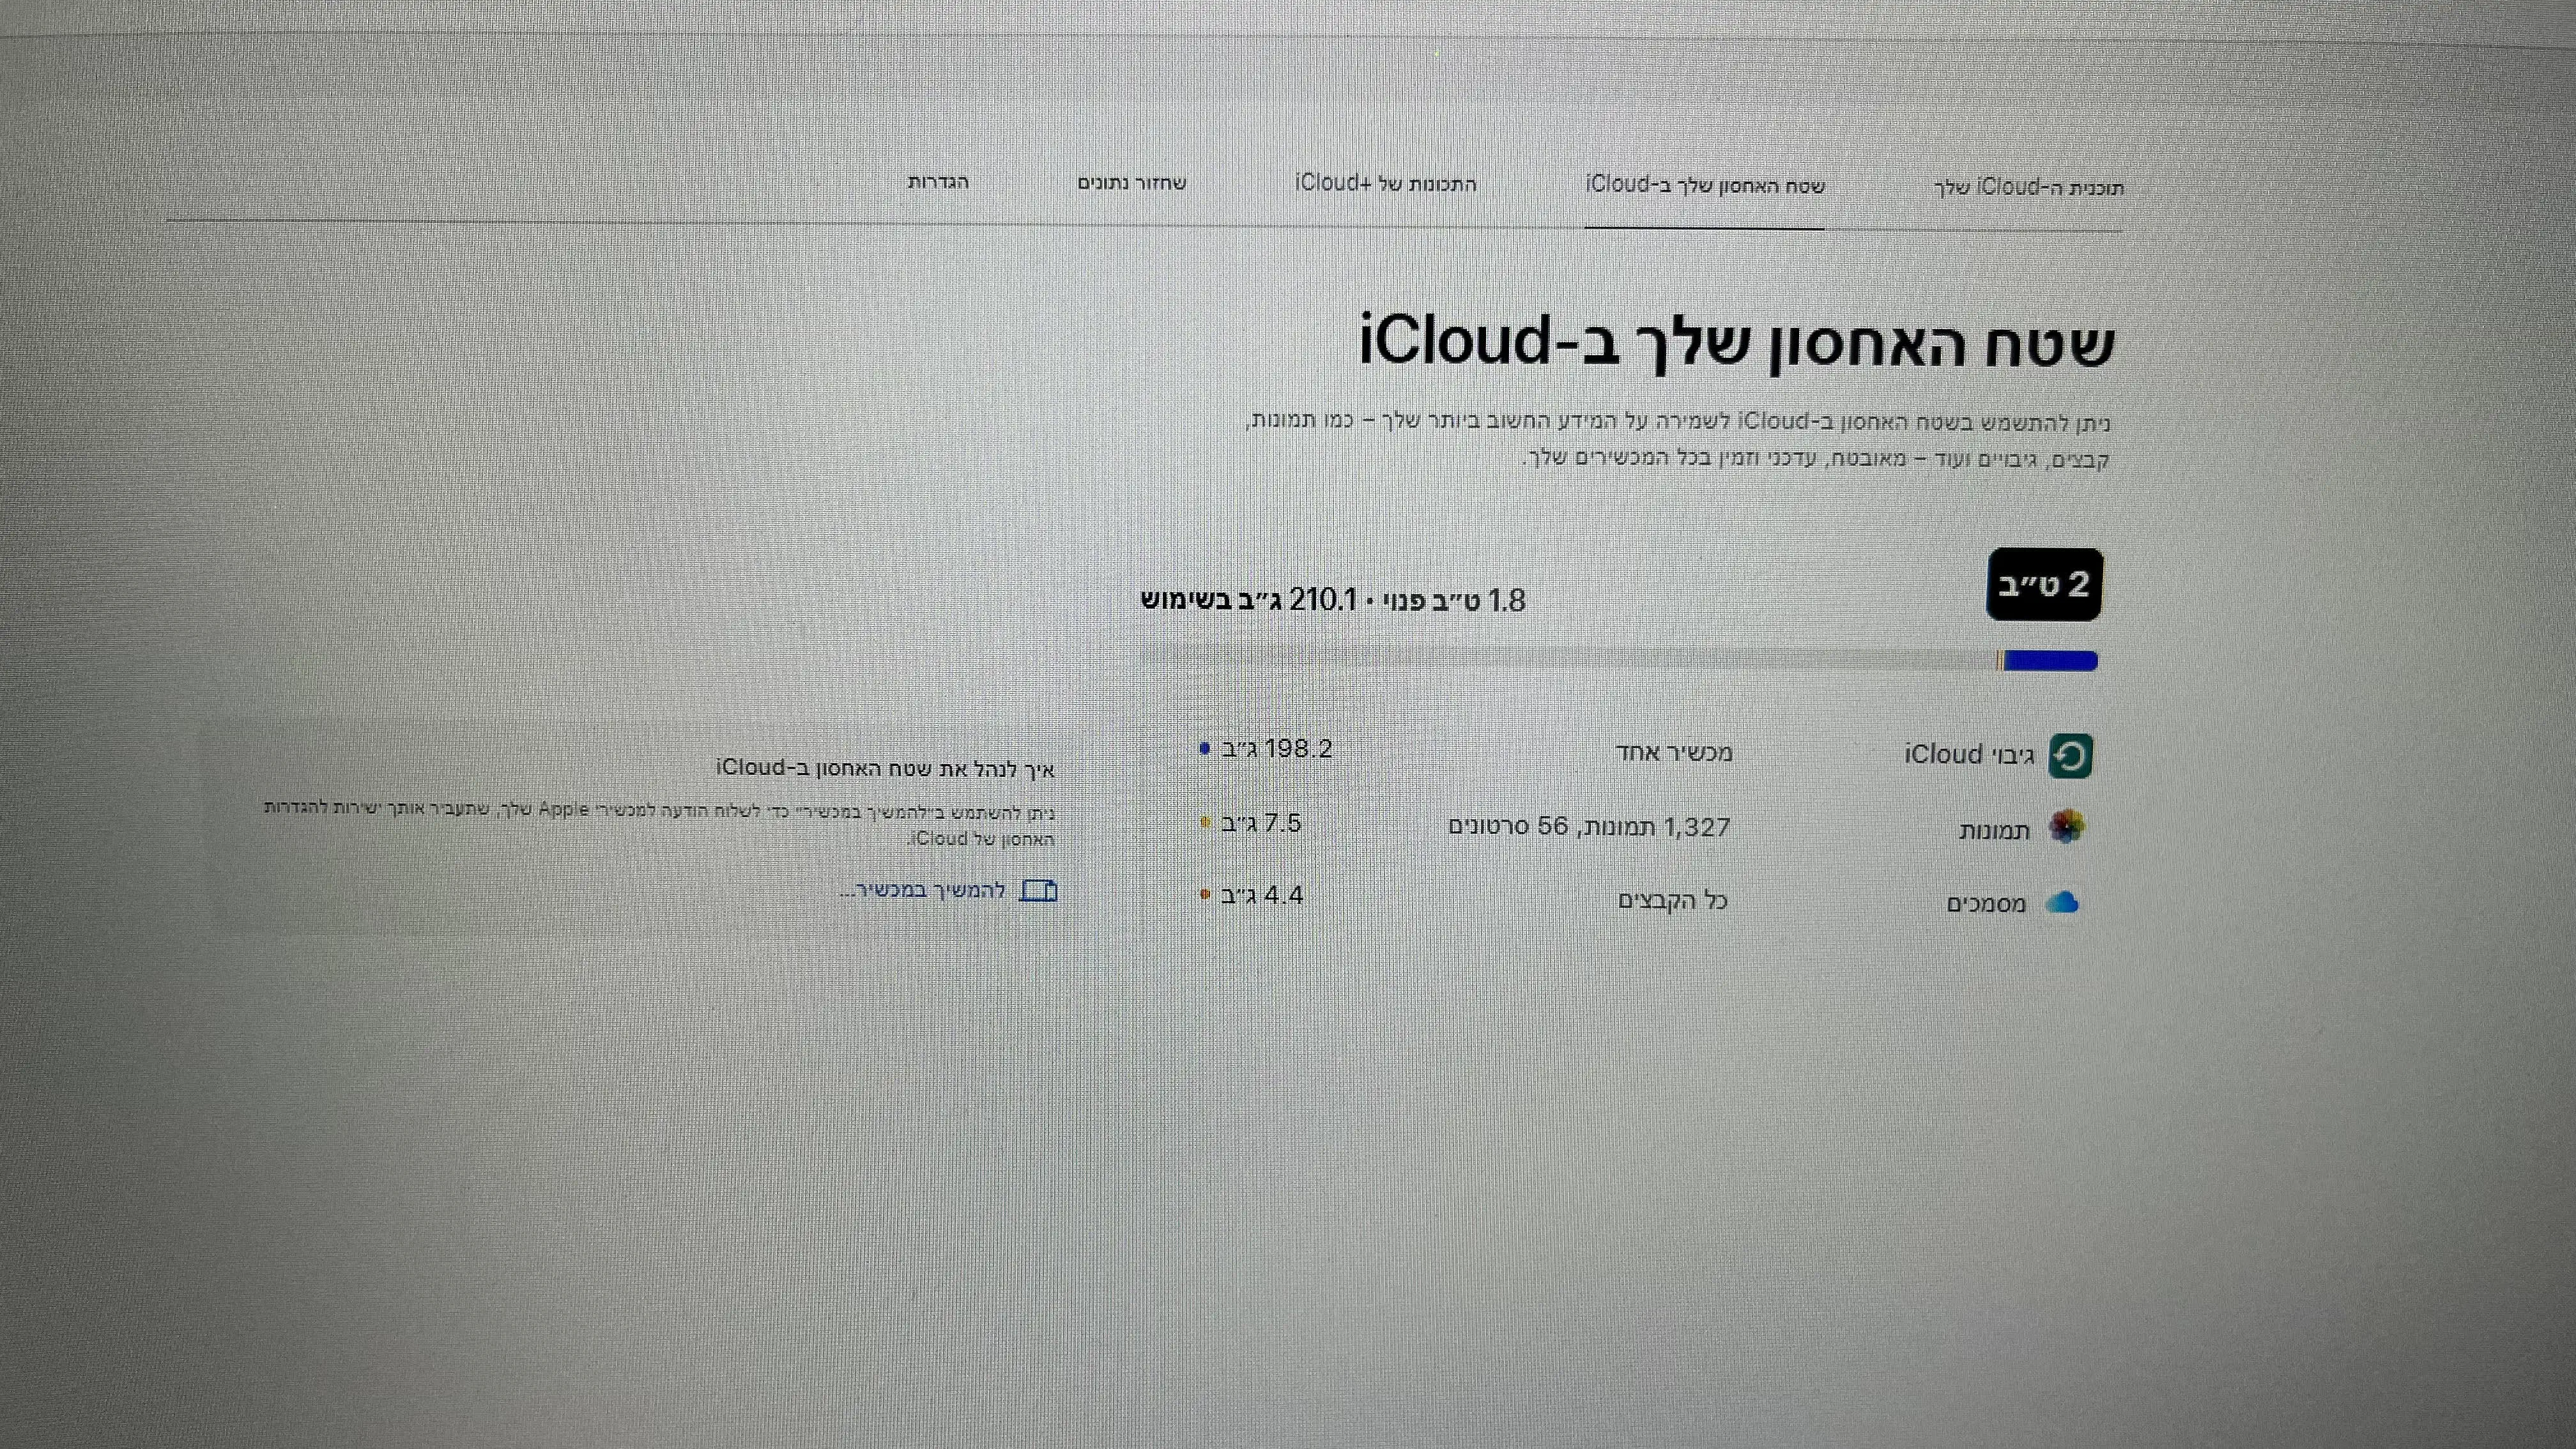Click the blue segment of the storage bar
Screen dimensions: 2576x1449
pos(2050,661)
